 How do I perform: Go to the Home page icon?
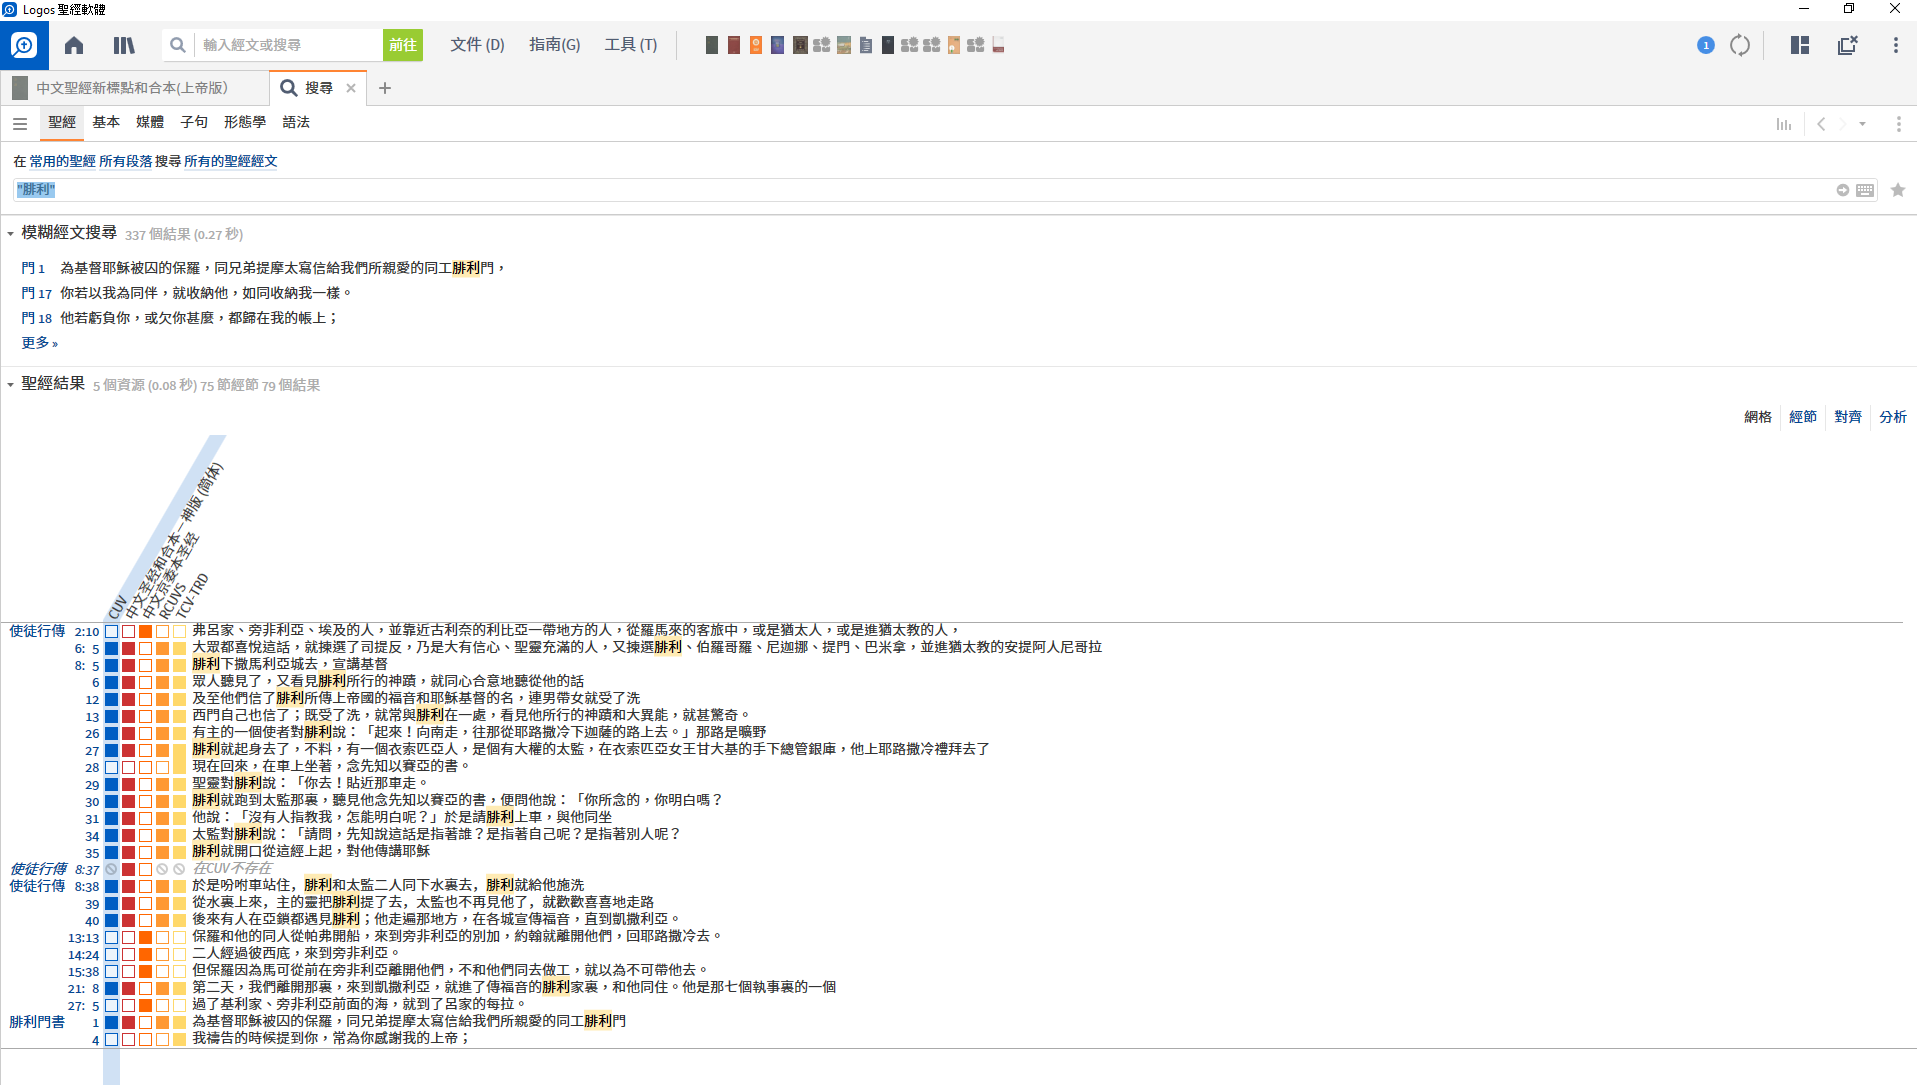[x=74, y=45]
